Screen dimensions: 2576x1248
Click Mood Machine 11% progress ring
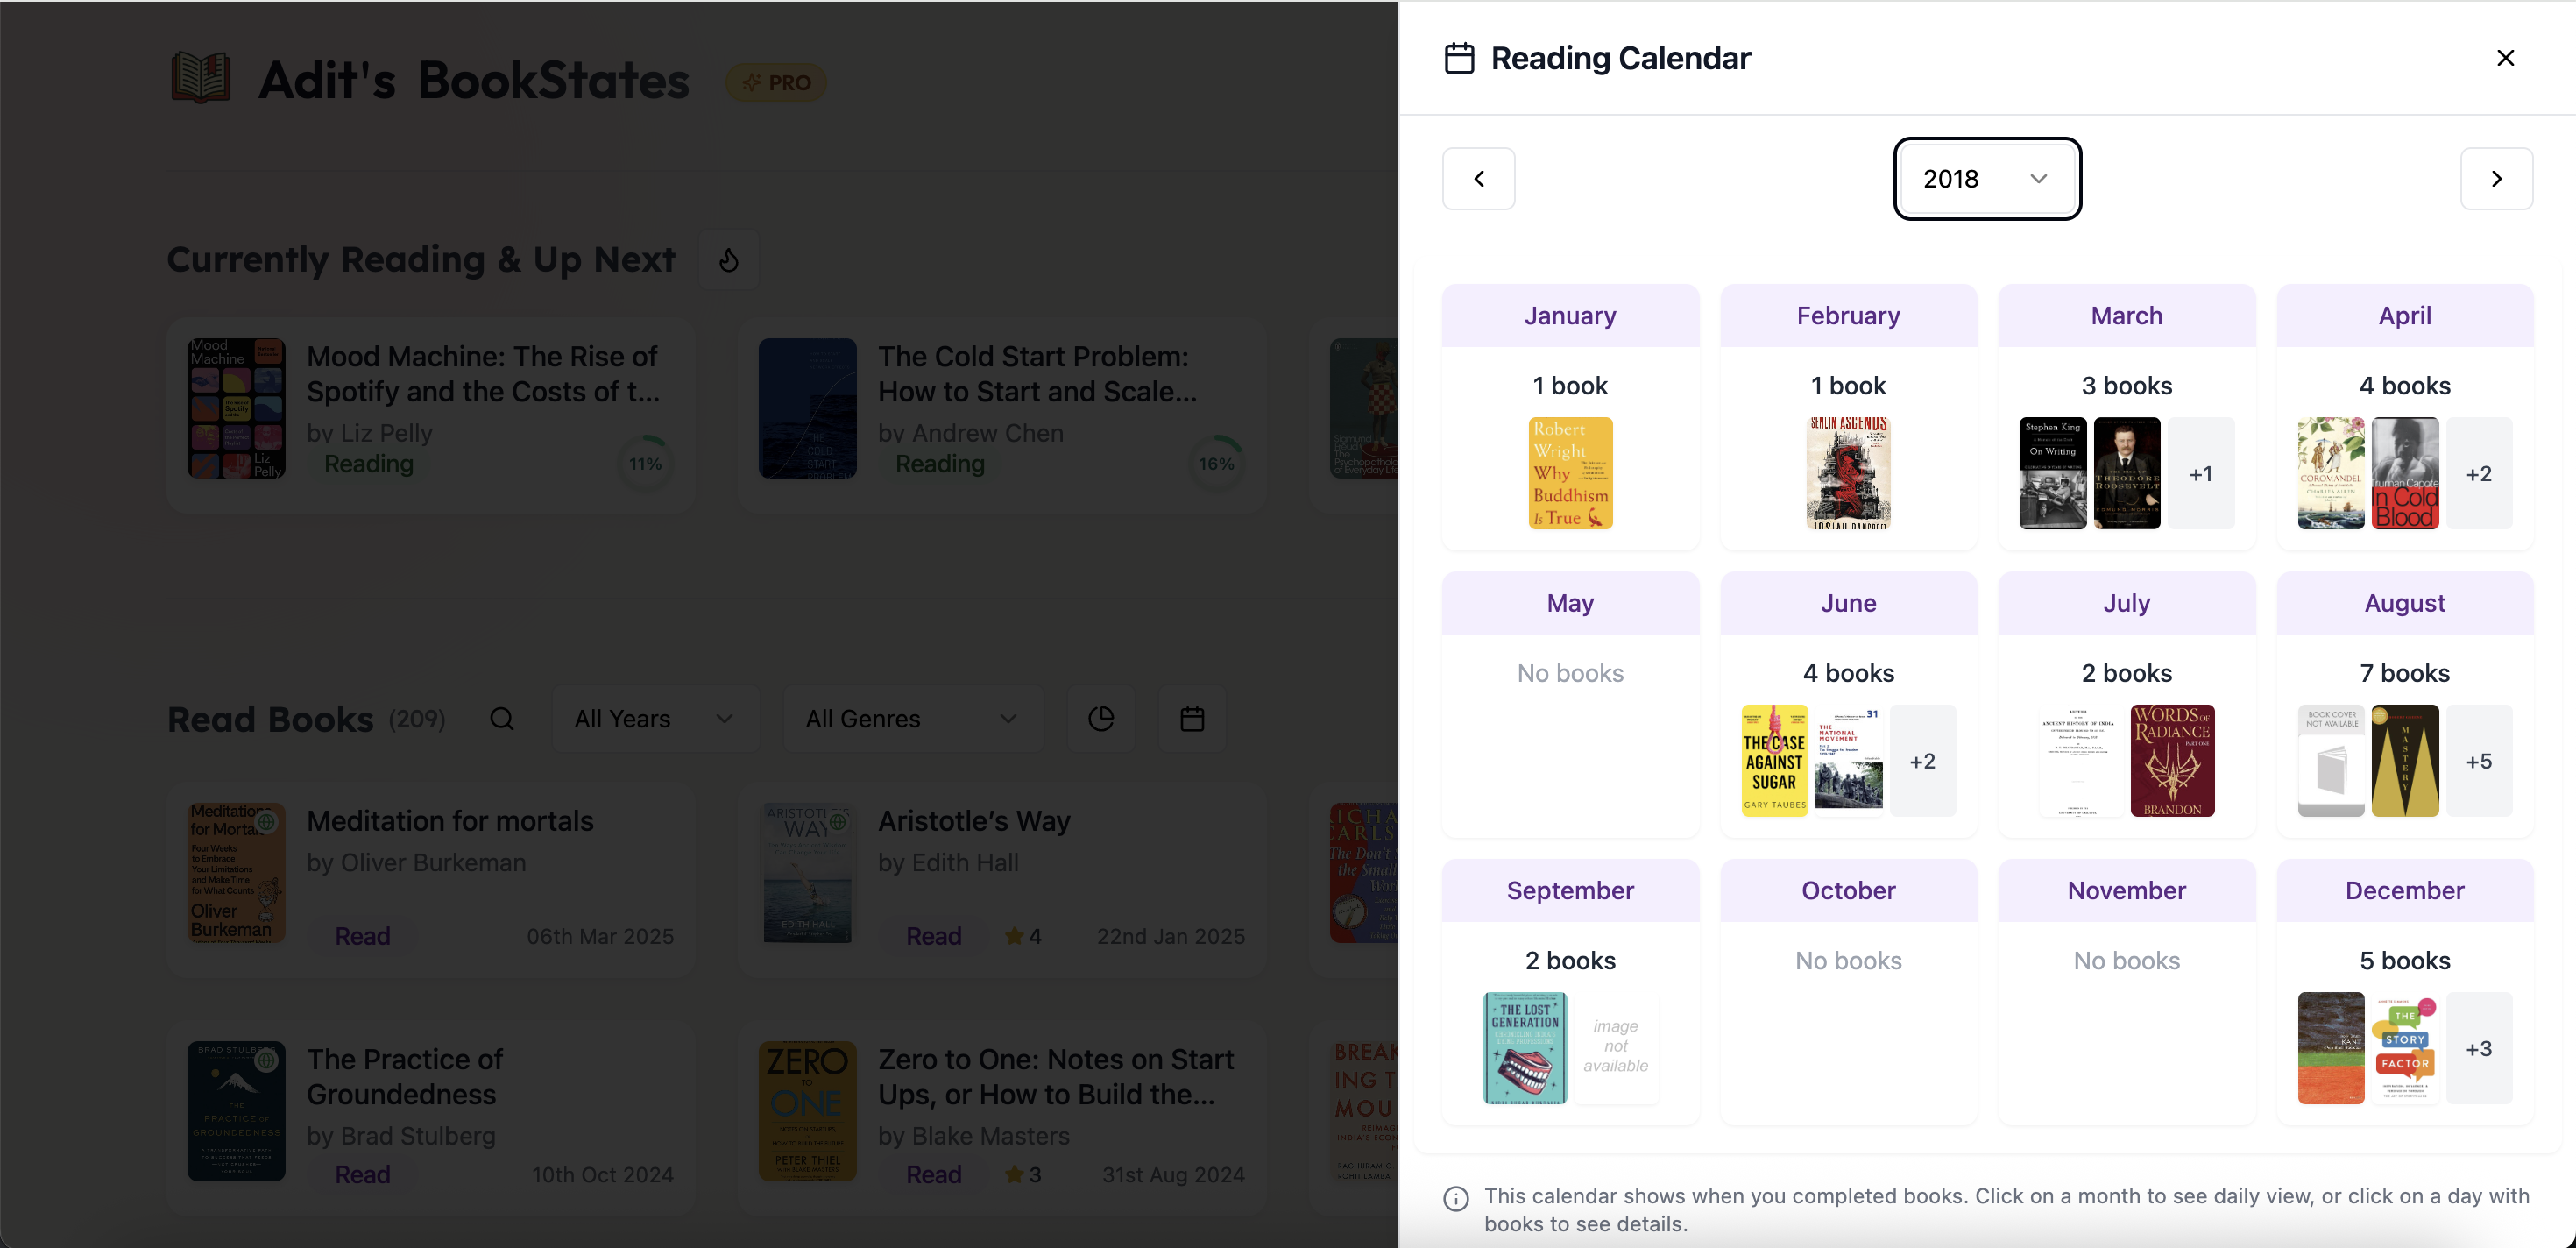pos(645,463)
